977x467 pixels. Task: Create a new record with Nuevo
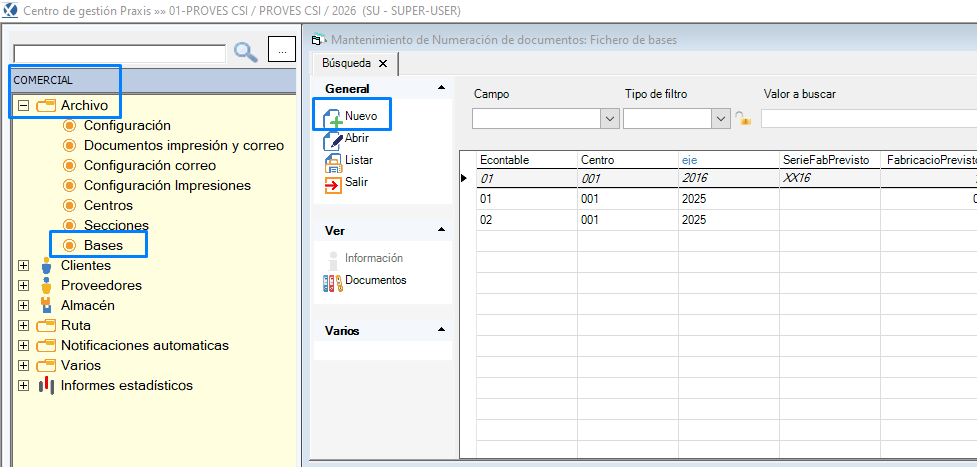[x=353, y=117]
